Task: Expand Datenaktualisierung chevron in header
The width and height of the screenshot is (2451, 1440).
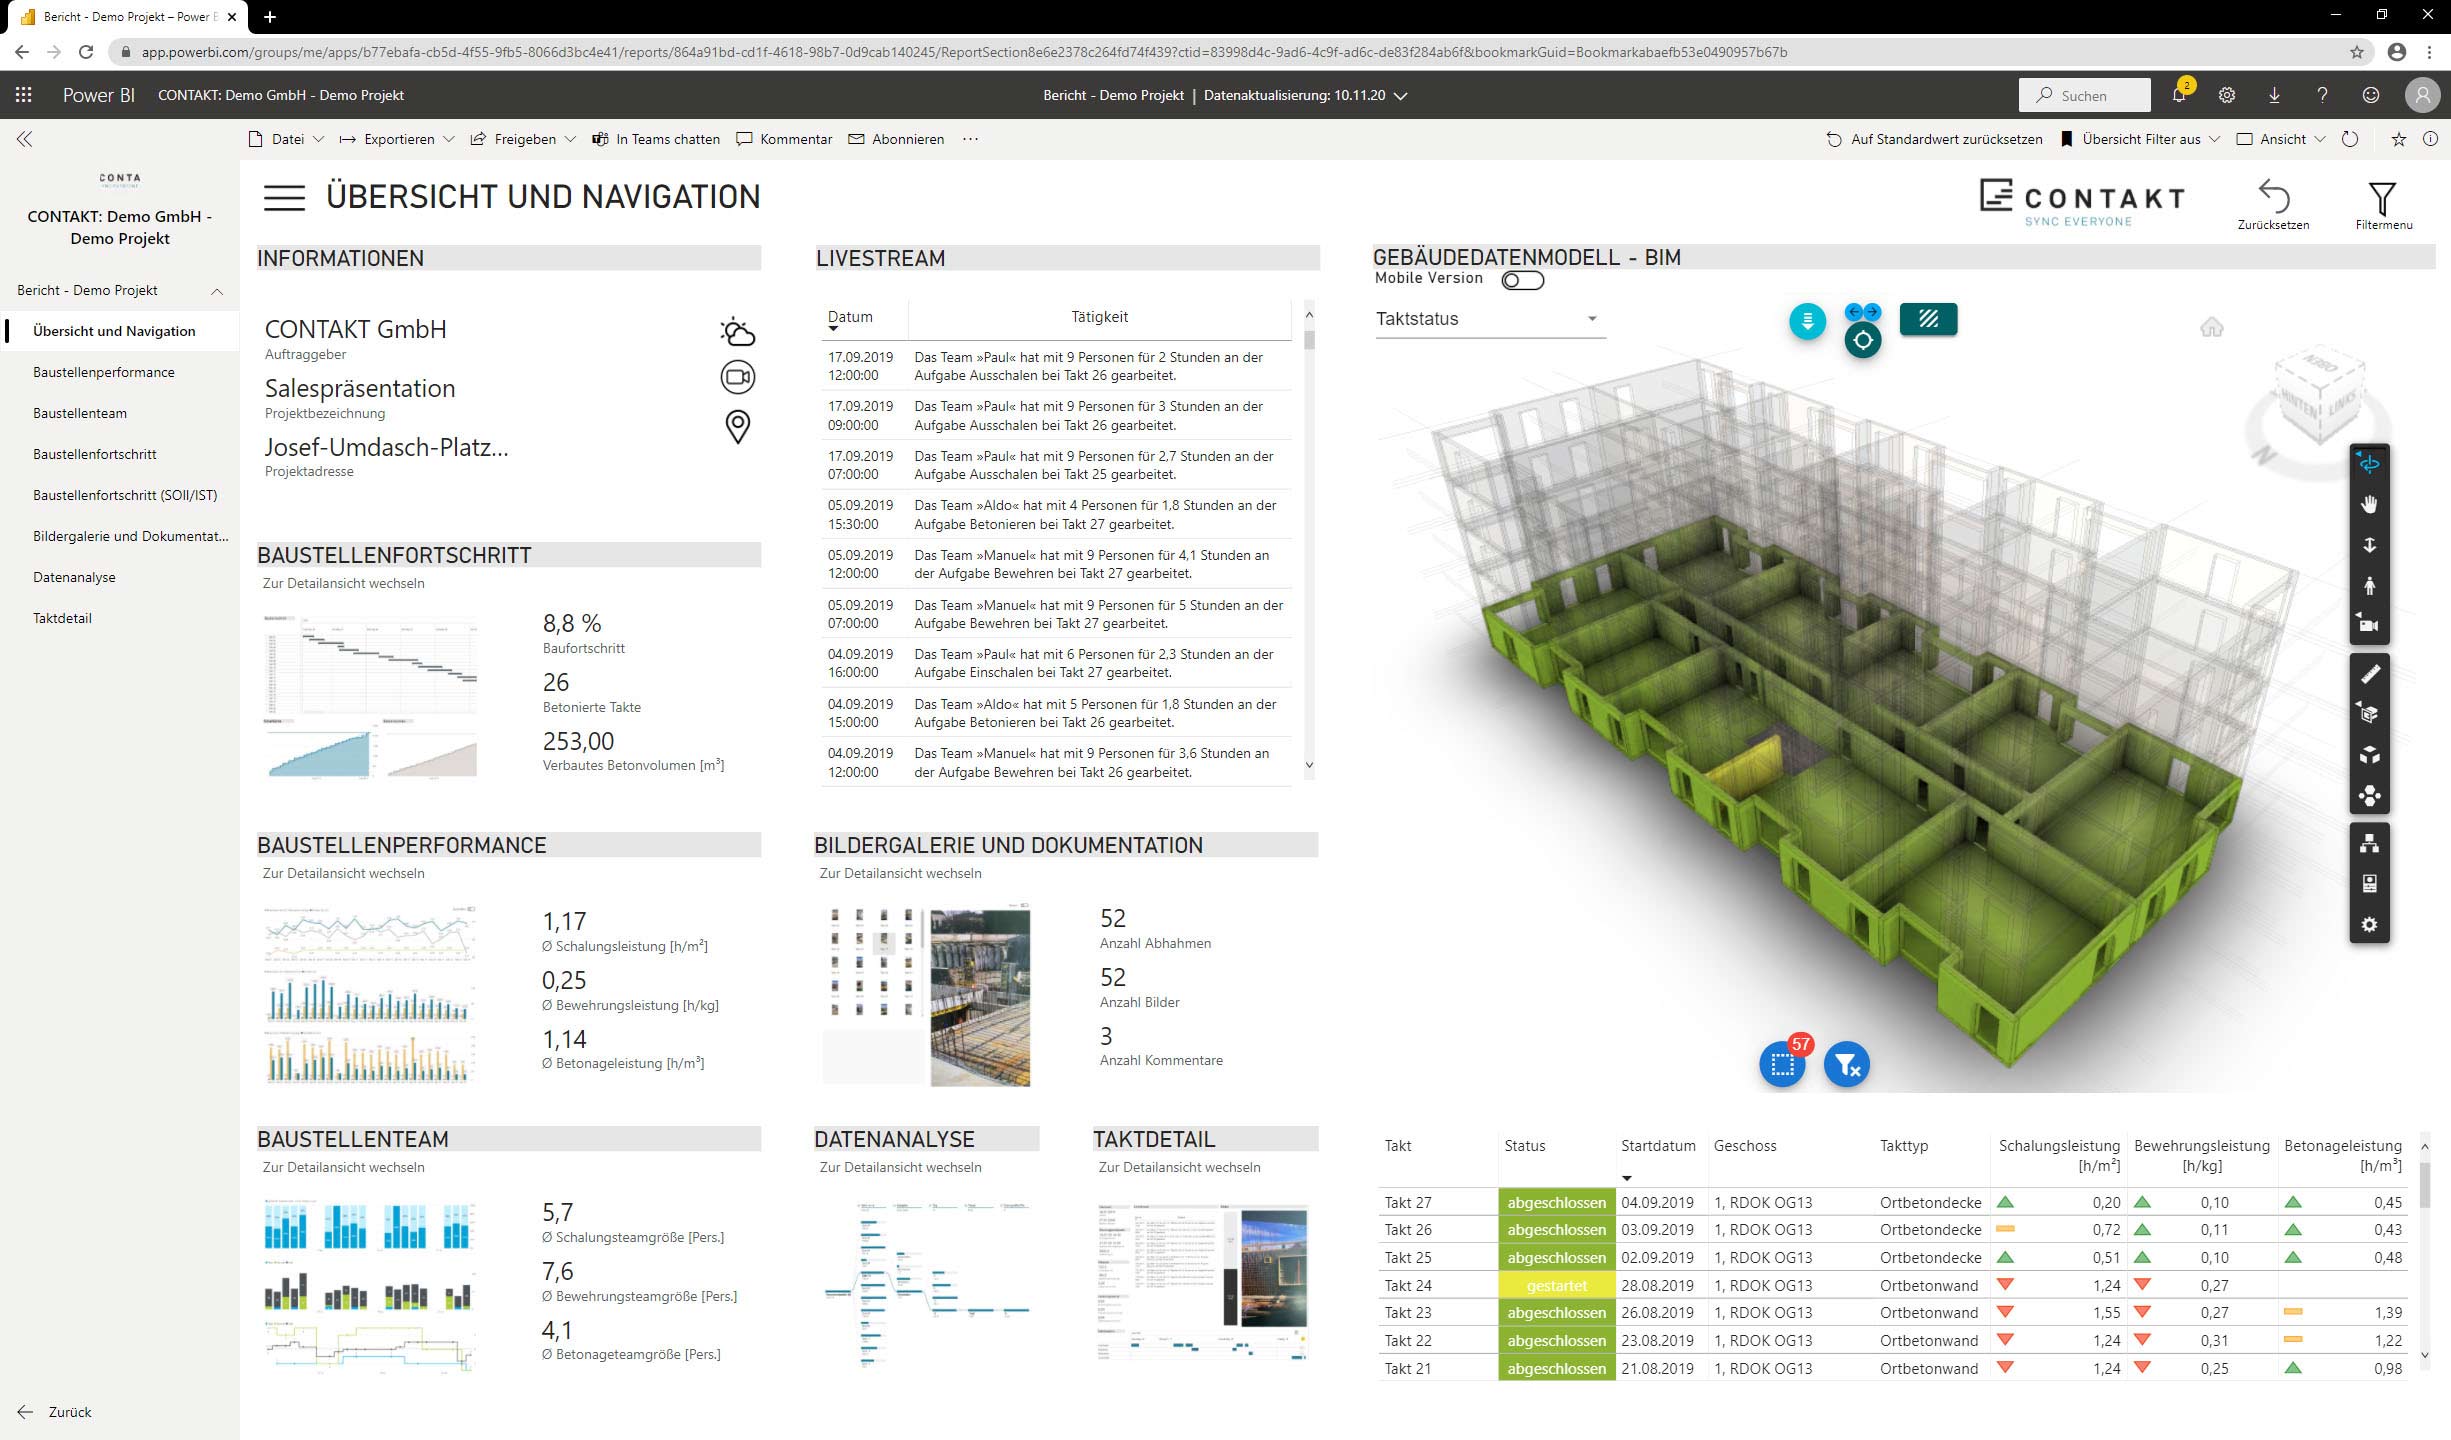Action: (1401, 96)
